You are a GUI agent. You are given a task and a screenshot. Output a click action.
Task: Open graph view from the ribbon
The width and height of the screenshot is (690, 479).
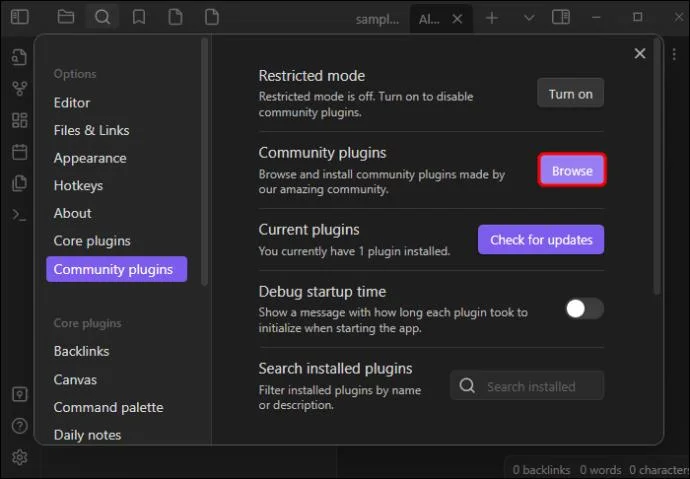[x=20, y=88]
